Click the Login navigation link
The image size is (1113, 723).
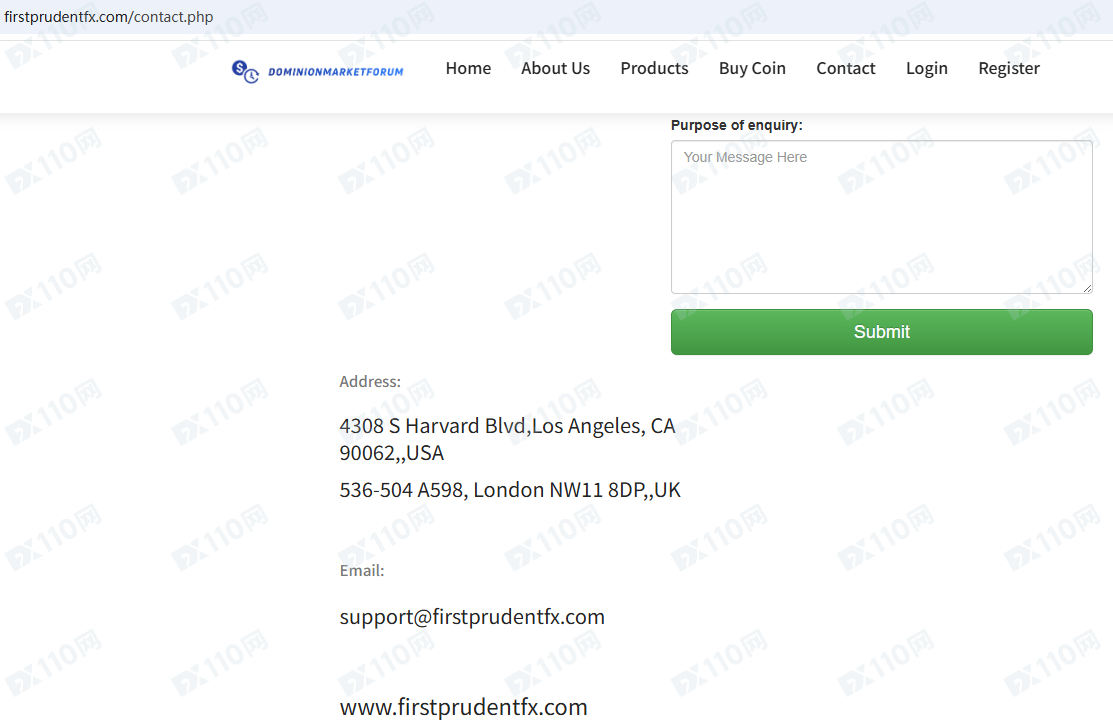[x=926, y=69]
